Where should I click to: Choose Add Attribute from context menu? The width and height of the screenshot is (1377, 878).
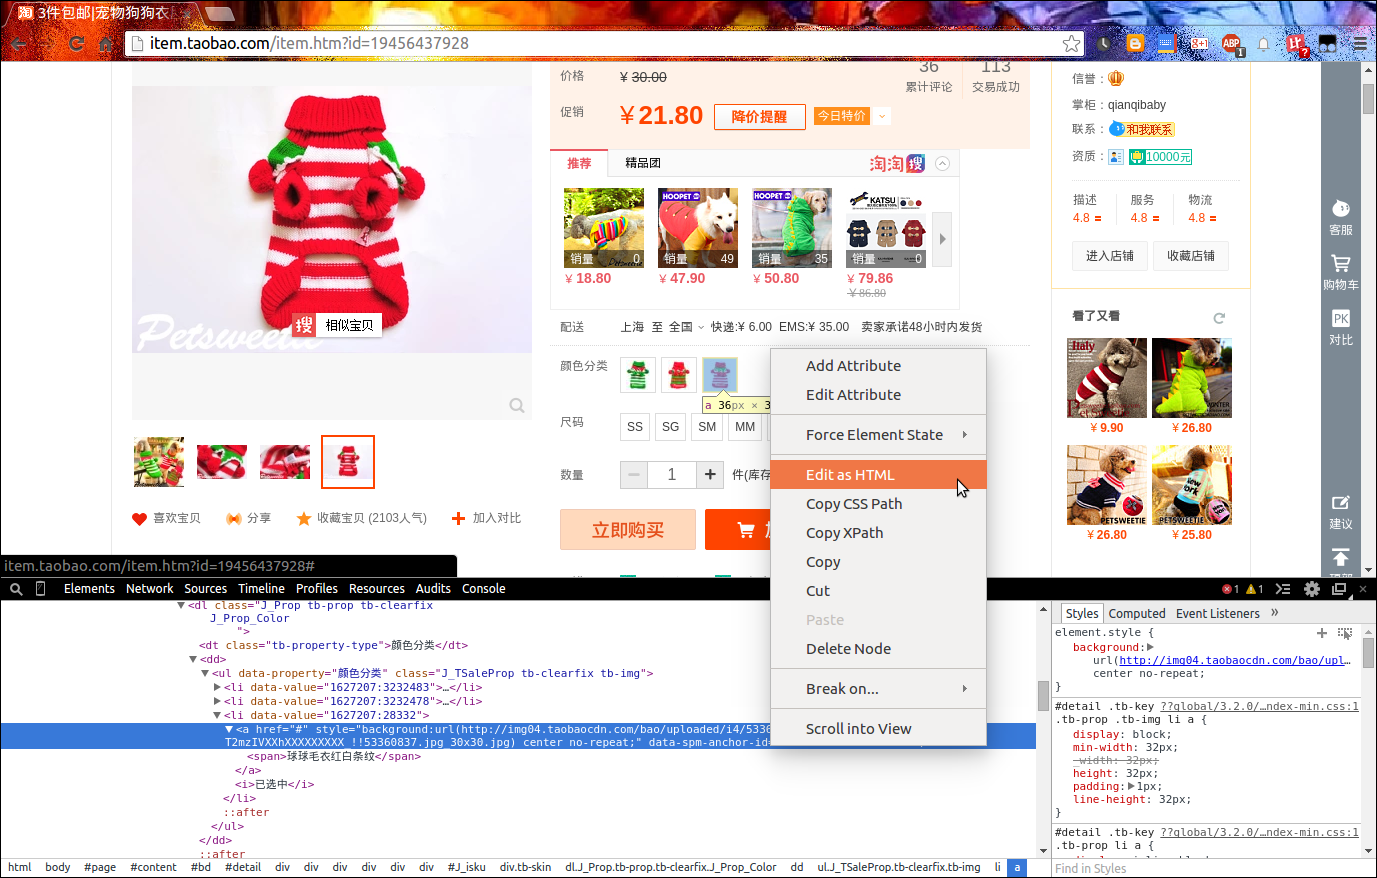[878, 366]
